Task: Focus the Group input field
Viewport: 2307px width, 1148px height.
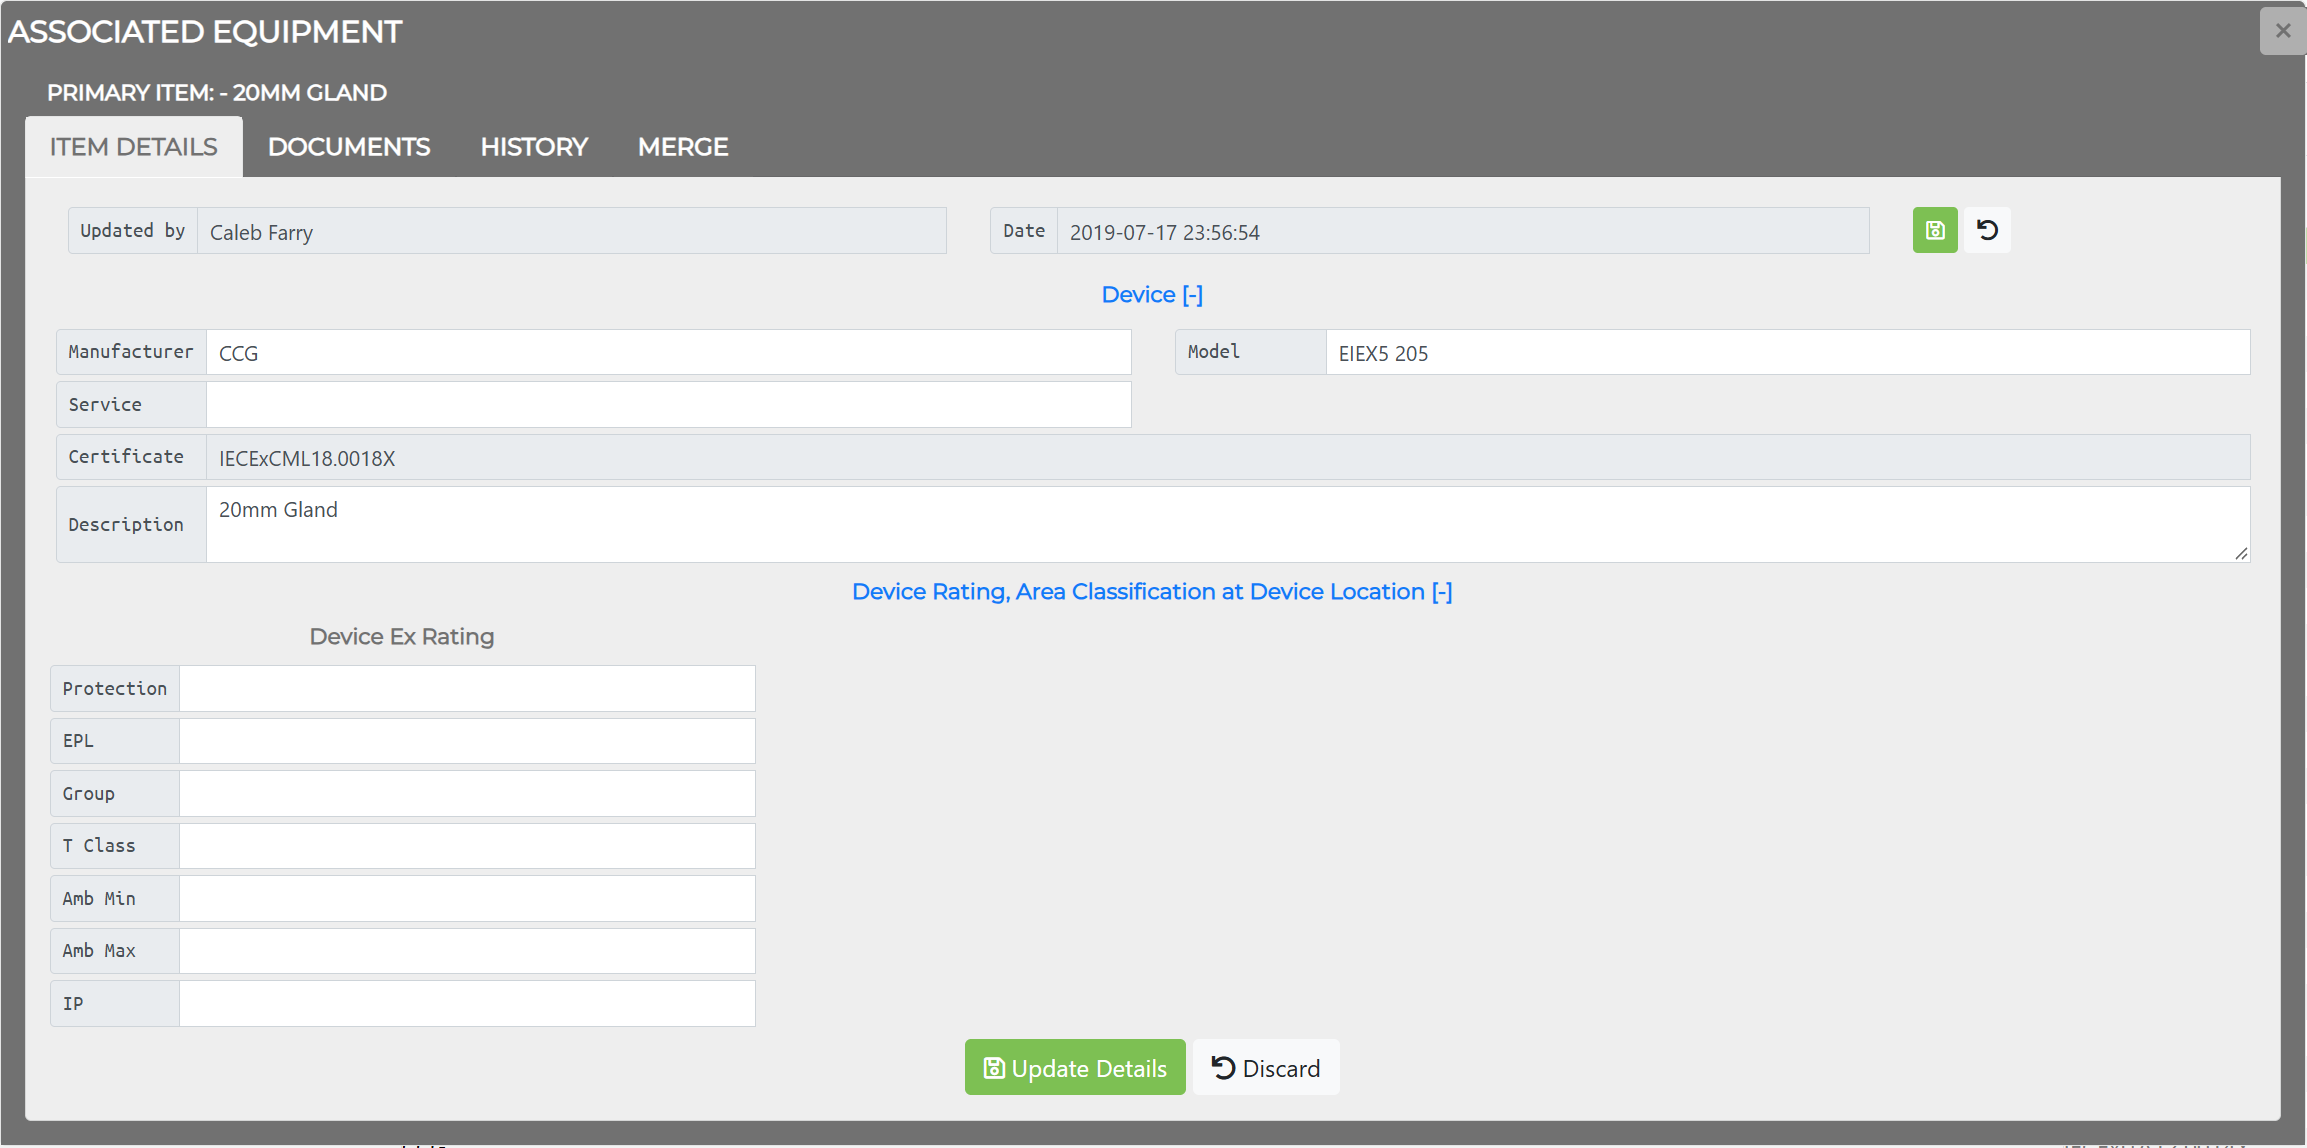Action: click(467, 794)
